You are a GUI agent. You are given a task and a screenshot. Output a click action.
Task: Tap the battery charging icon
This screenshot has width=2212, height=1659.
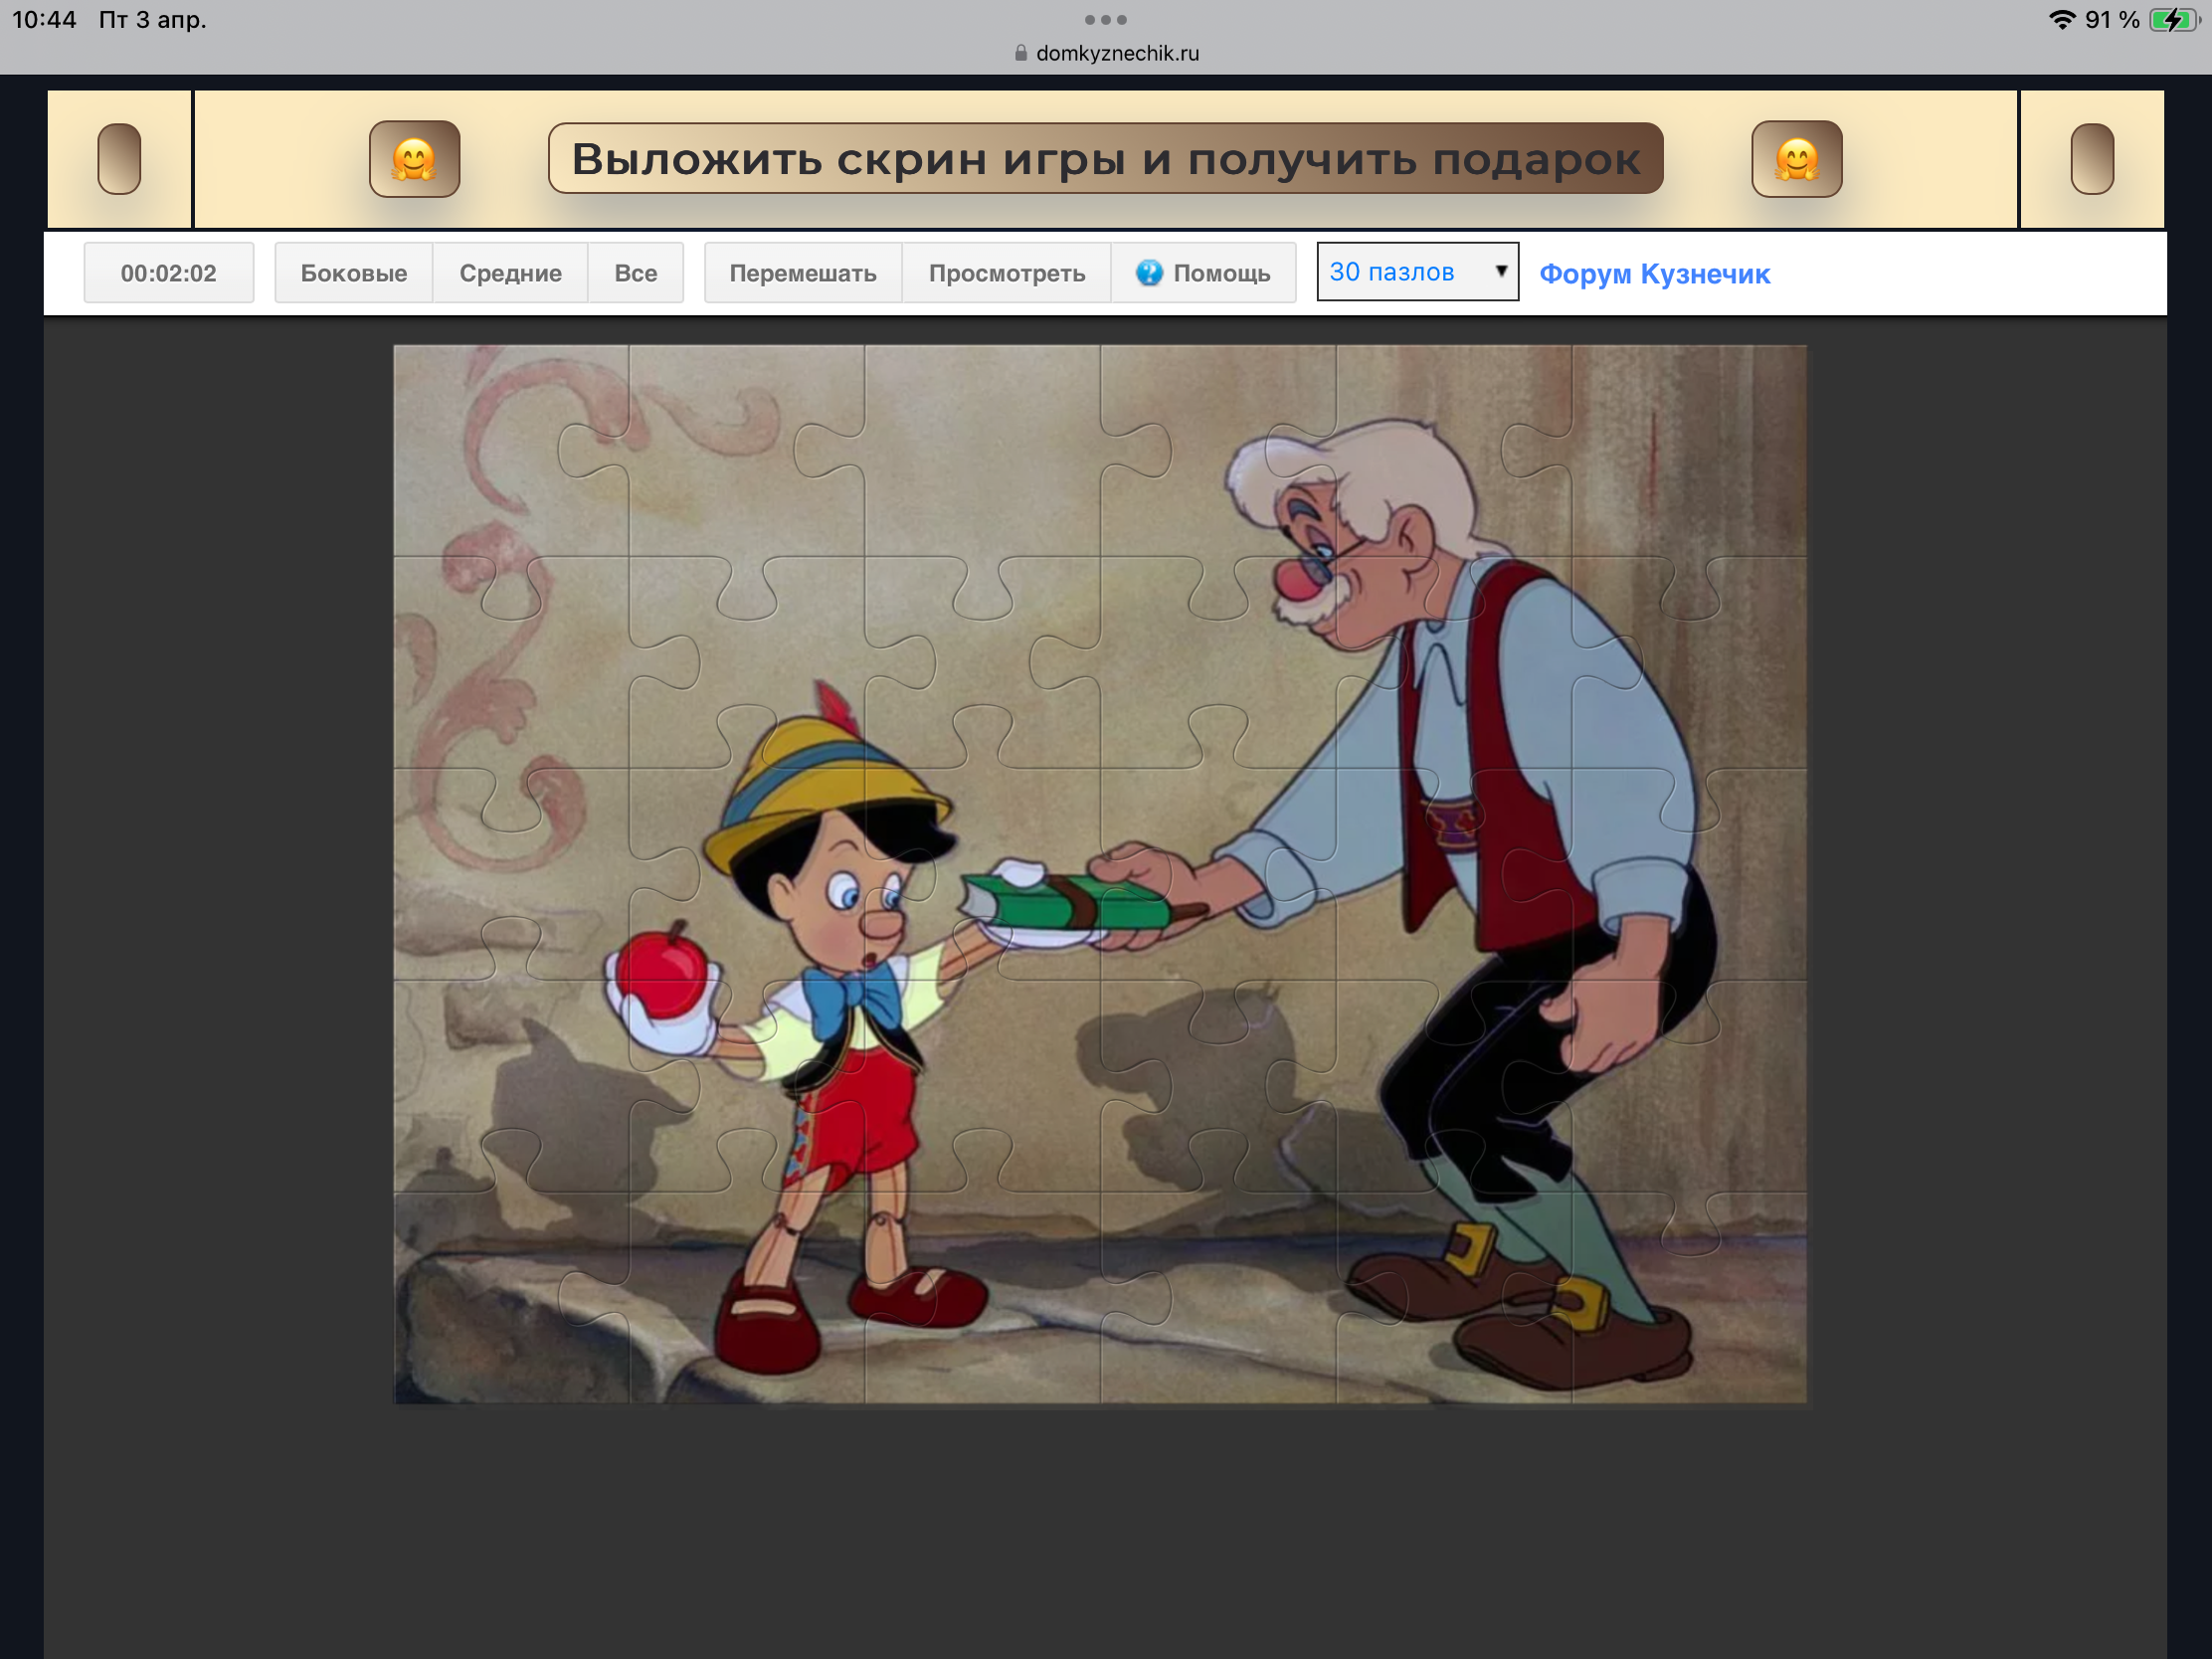coord(2174,20)
